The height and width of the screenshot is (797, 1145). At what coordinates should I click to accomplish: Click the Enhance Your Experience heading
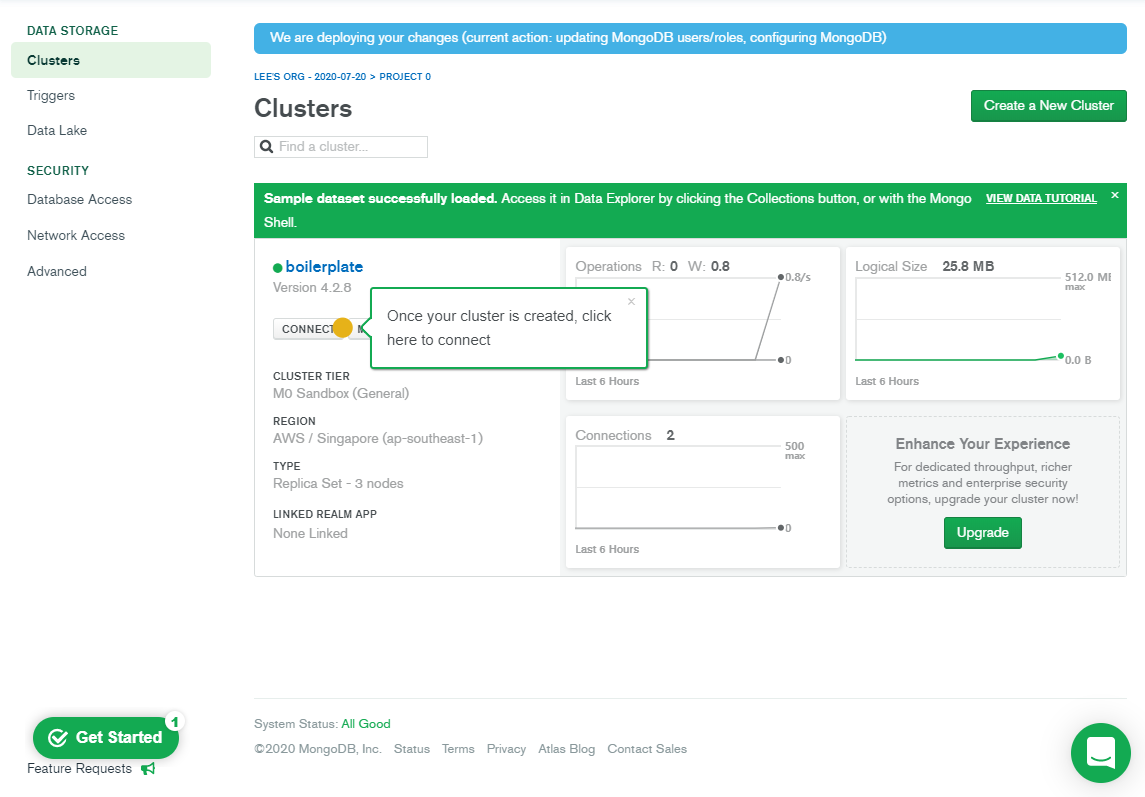(x=982, y=444)
